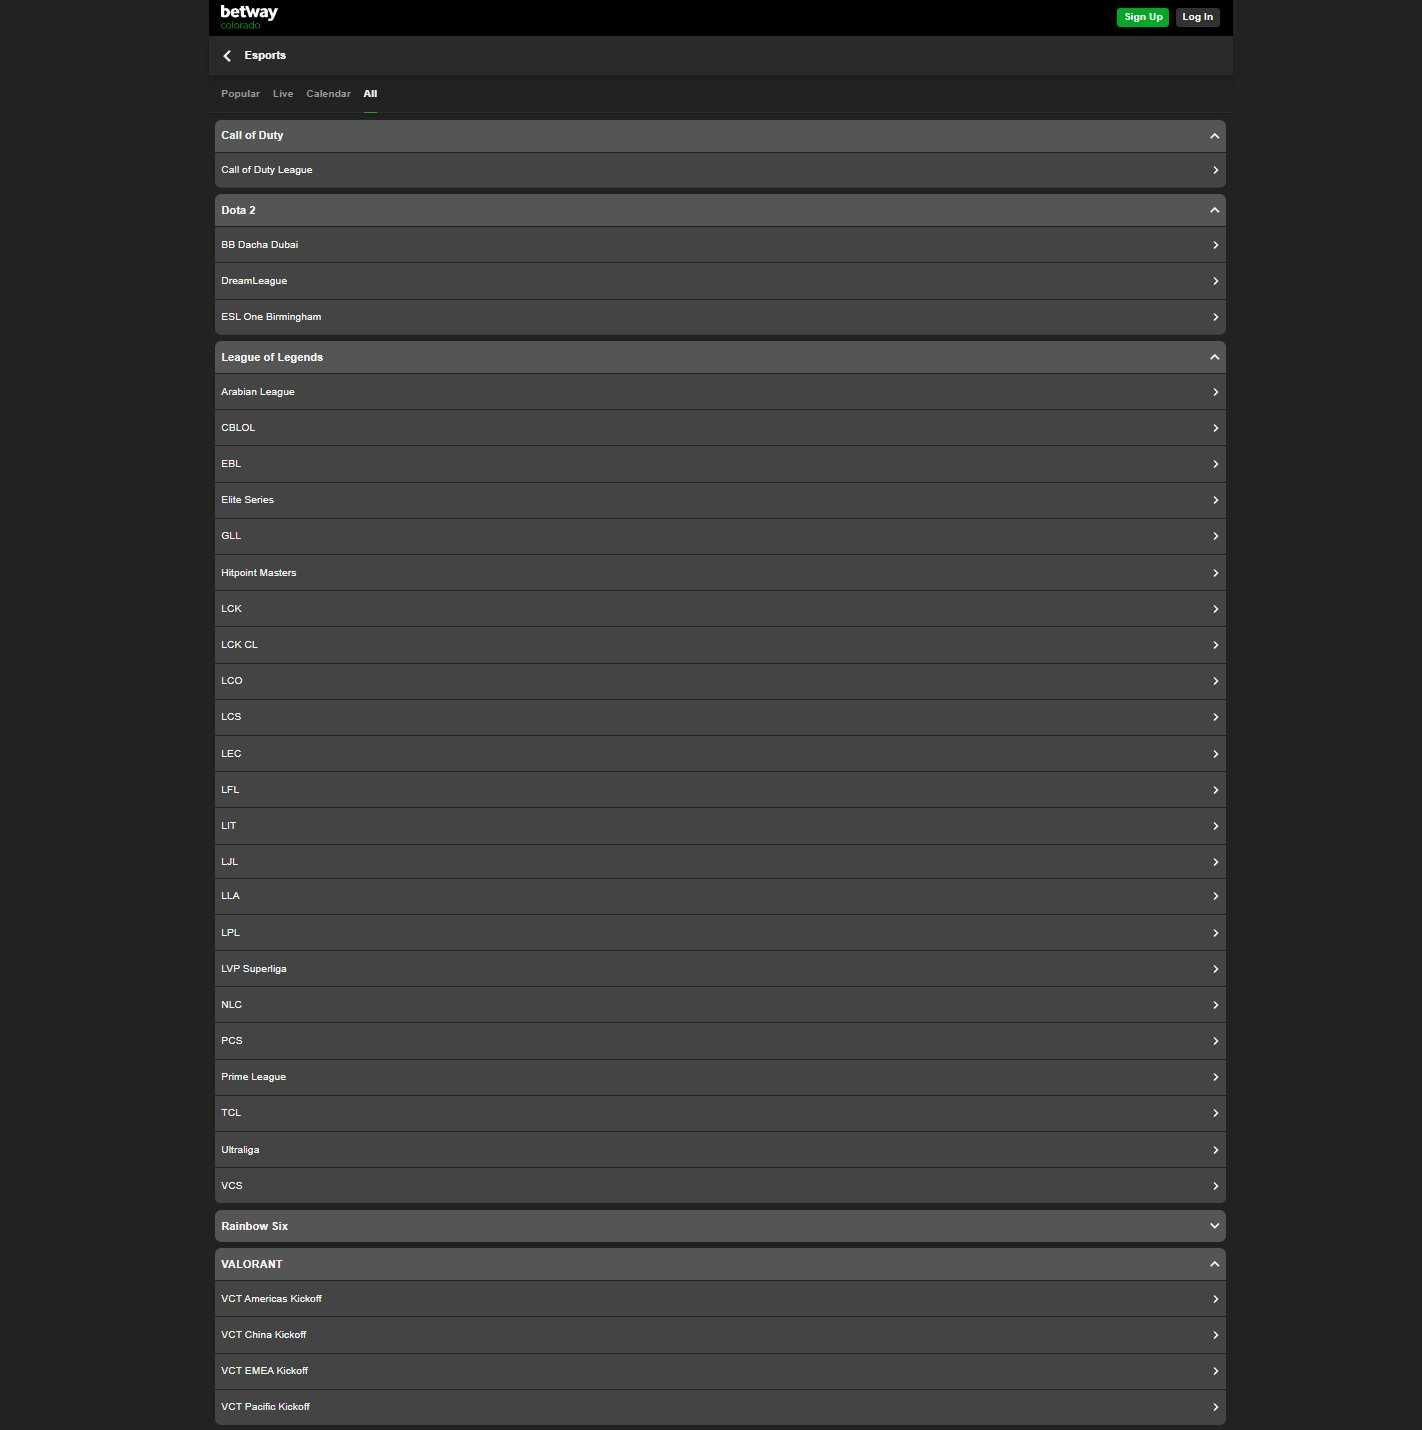Click the Sign Up button
Screen dimensions: 1422x1430
(x=1143, y=17)
